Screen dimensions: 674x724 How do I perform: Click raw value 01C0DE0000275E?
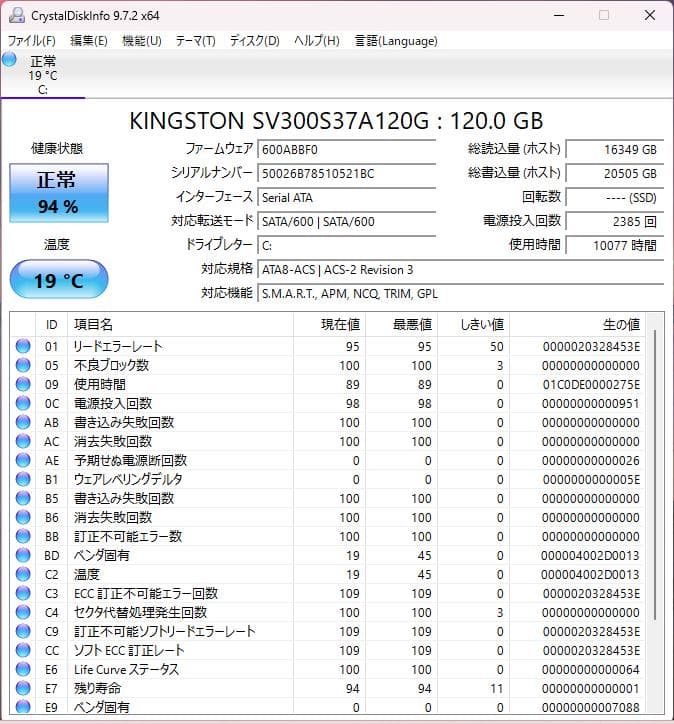(x=591, y=385)
